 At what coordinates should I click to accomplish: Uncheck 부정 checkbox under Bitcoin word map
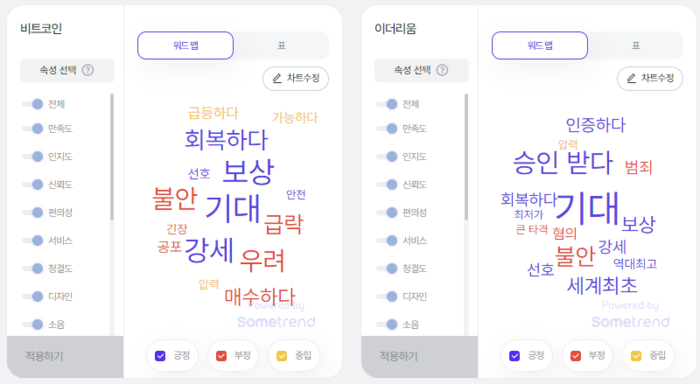221,356
